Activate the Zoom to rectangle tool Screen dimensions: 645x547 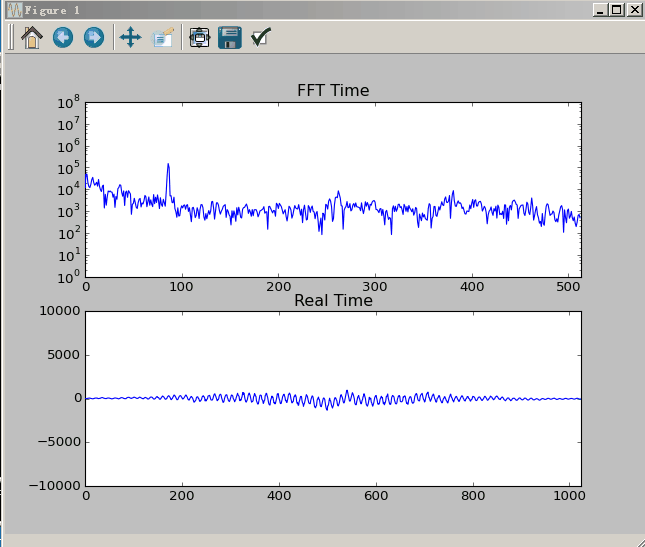coord(162,38)
